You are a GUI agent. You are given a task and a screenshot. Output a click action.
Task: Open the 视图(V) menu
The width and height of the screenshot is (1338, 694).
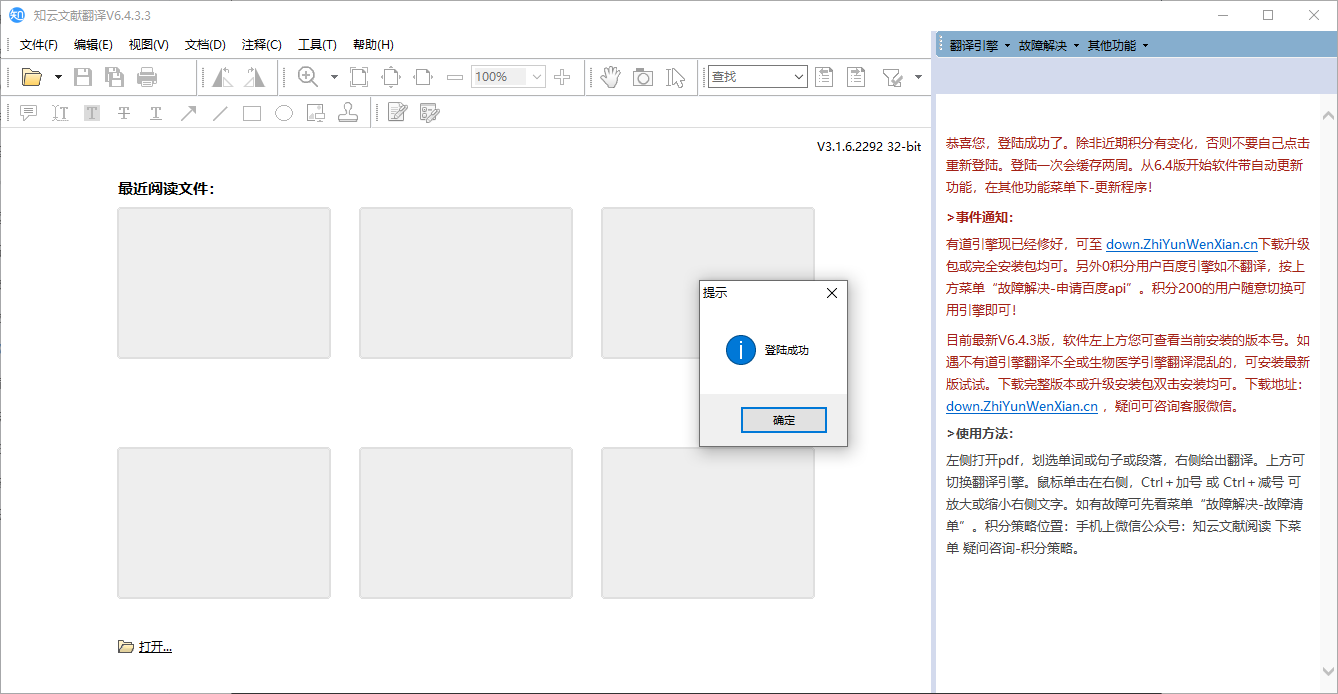coord(148,45)
